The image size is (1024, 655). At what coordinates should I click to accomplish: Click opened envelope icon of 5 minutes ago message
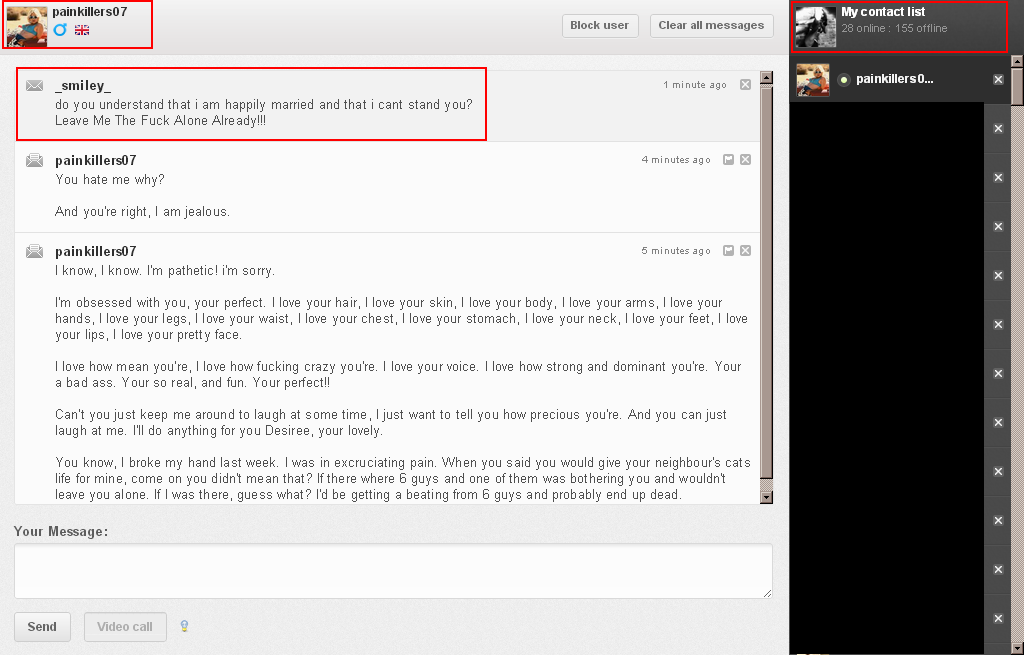click(35, 251)
